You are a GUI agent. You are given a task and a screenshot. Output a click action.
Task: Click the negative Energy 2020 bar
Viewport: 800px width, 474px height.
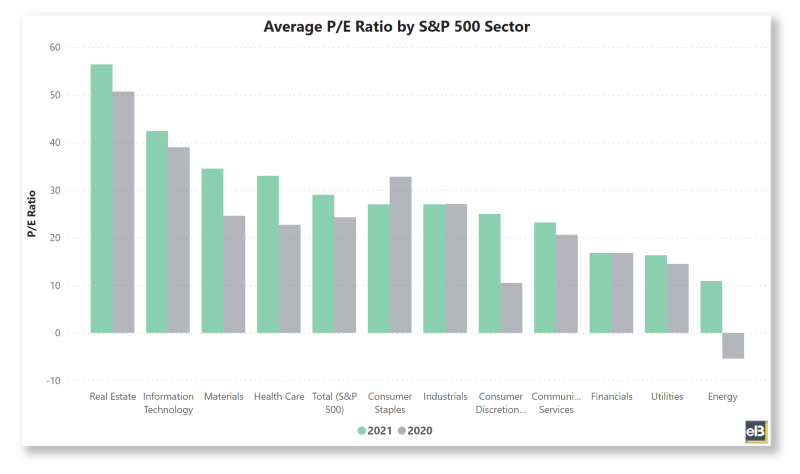coord(733,345)
